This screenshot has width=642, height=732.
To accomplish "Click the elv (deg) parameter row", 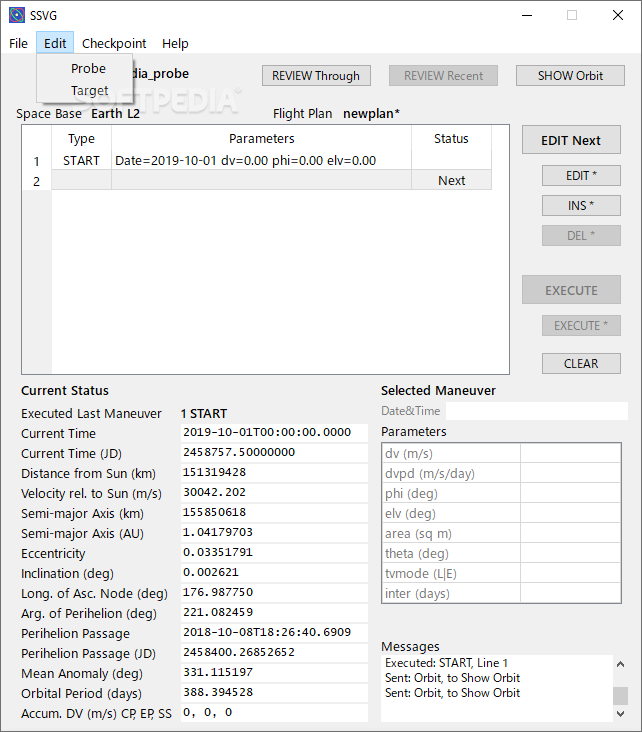I will tap(501, 514).
